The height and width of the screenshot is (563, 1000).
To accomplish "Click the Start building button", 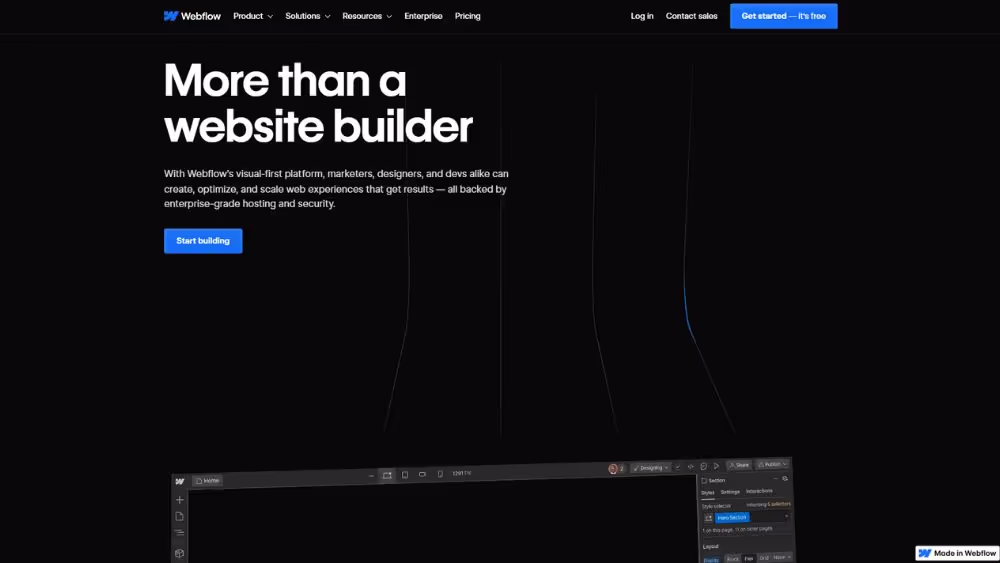I will click(203, 241).
